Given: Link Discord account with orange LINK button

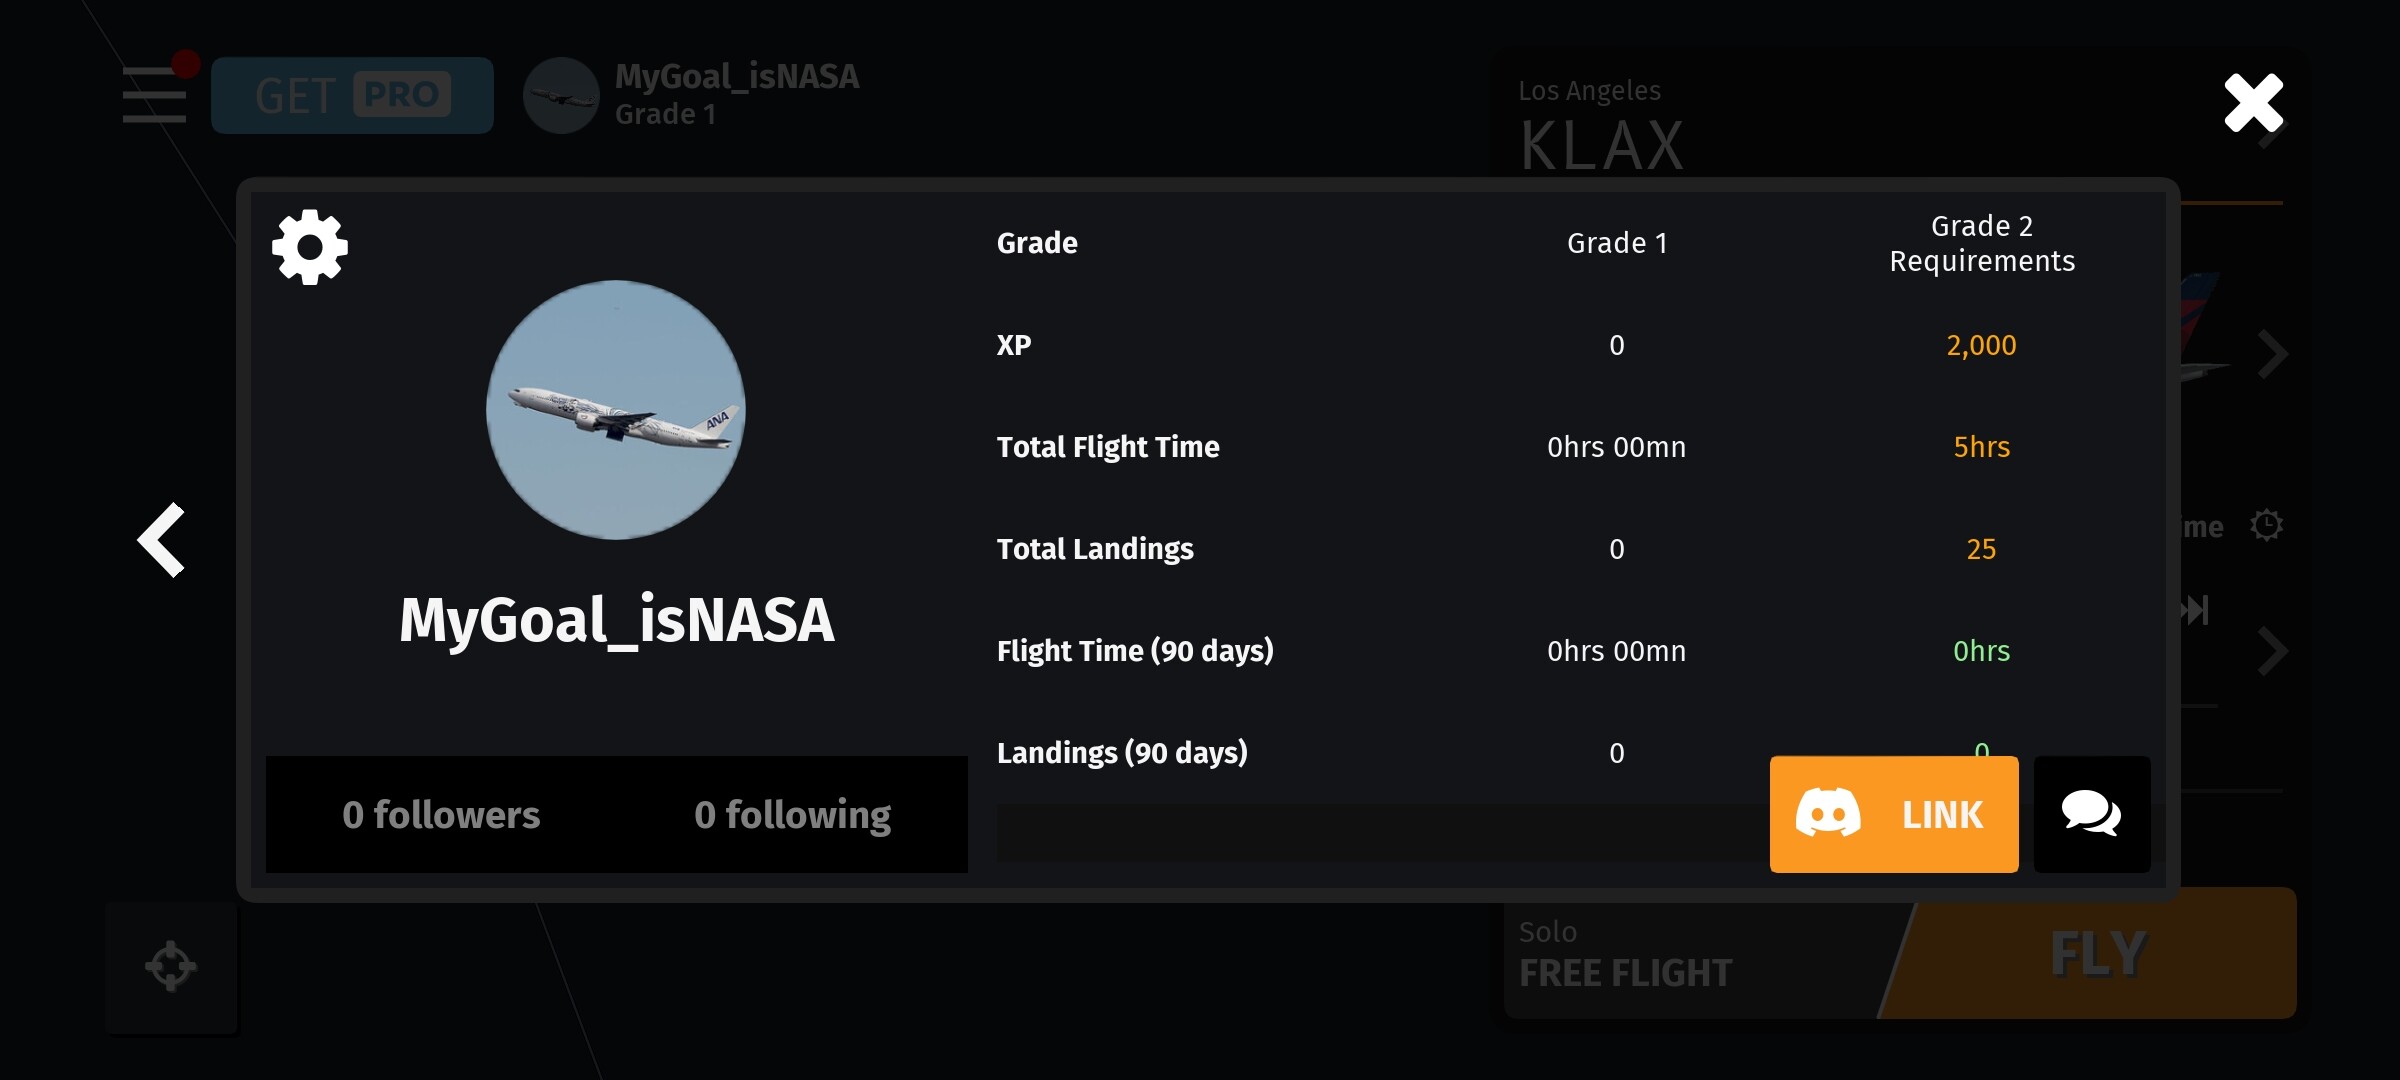Looking at the screenshot, I should point(1893,814).
